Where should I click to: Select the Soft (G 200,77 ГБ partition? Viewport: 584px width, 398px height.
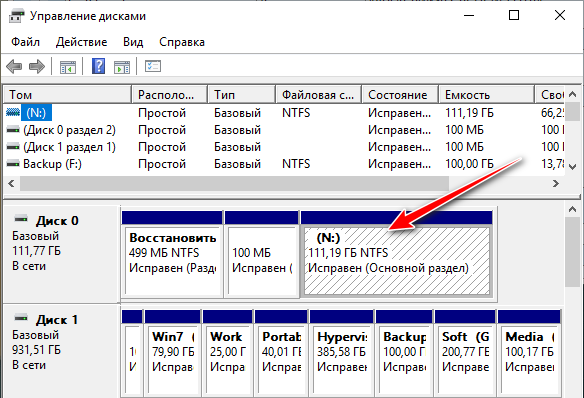click(x=465, y=353)
